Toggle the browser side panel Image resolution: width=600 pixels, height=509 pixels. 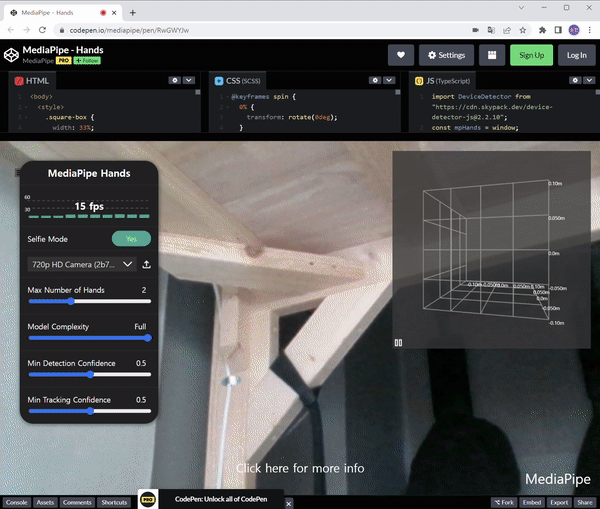558,30
